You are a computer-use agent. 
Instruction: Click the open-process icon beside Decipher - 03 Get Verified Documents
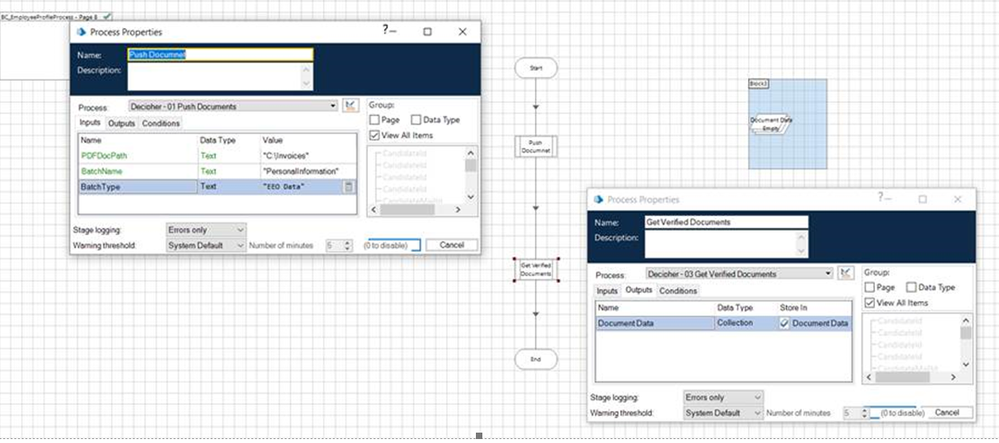[x=846, y=273]
